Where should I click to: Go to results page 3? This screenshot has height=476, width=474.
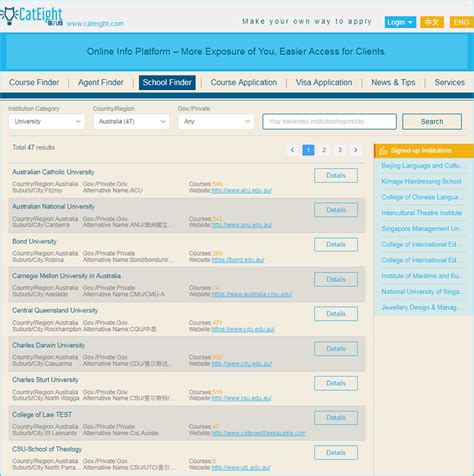point(339,150)
